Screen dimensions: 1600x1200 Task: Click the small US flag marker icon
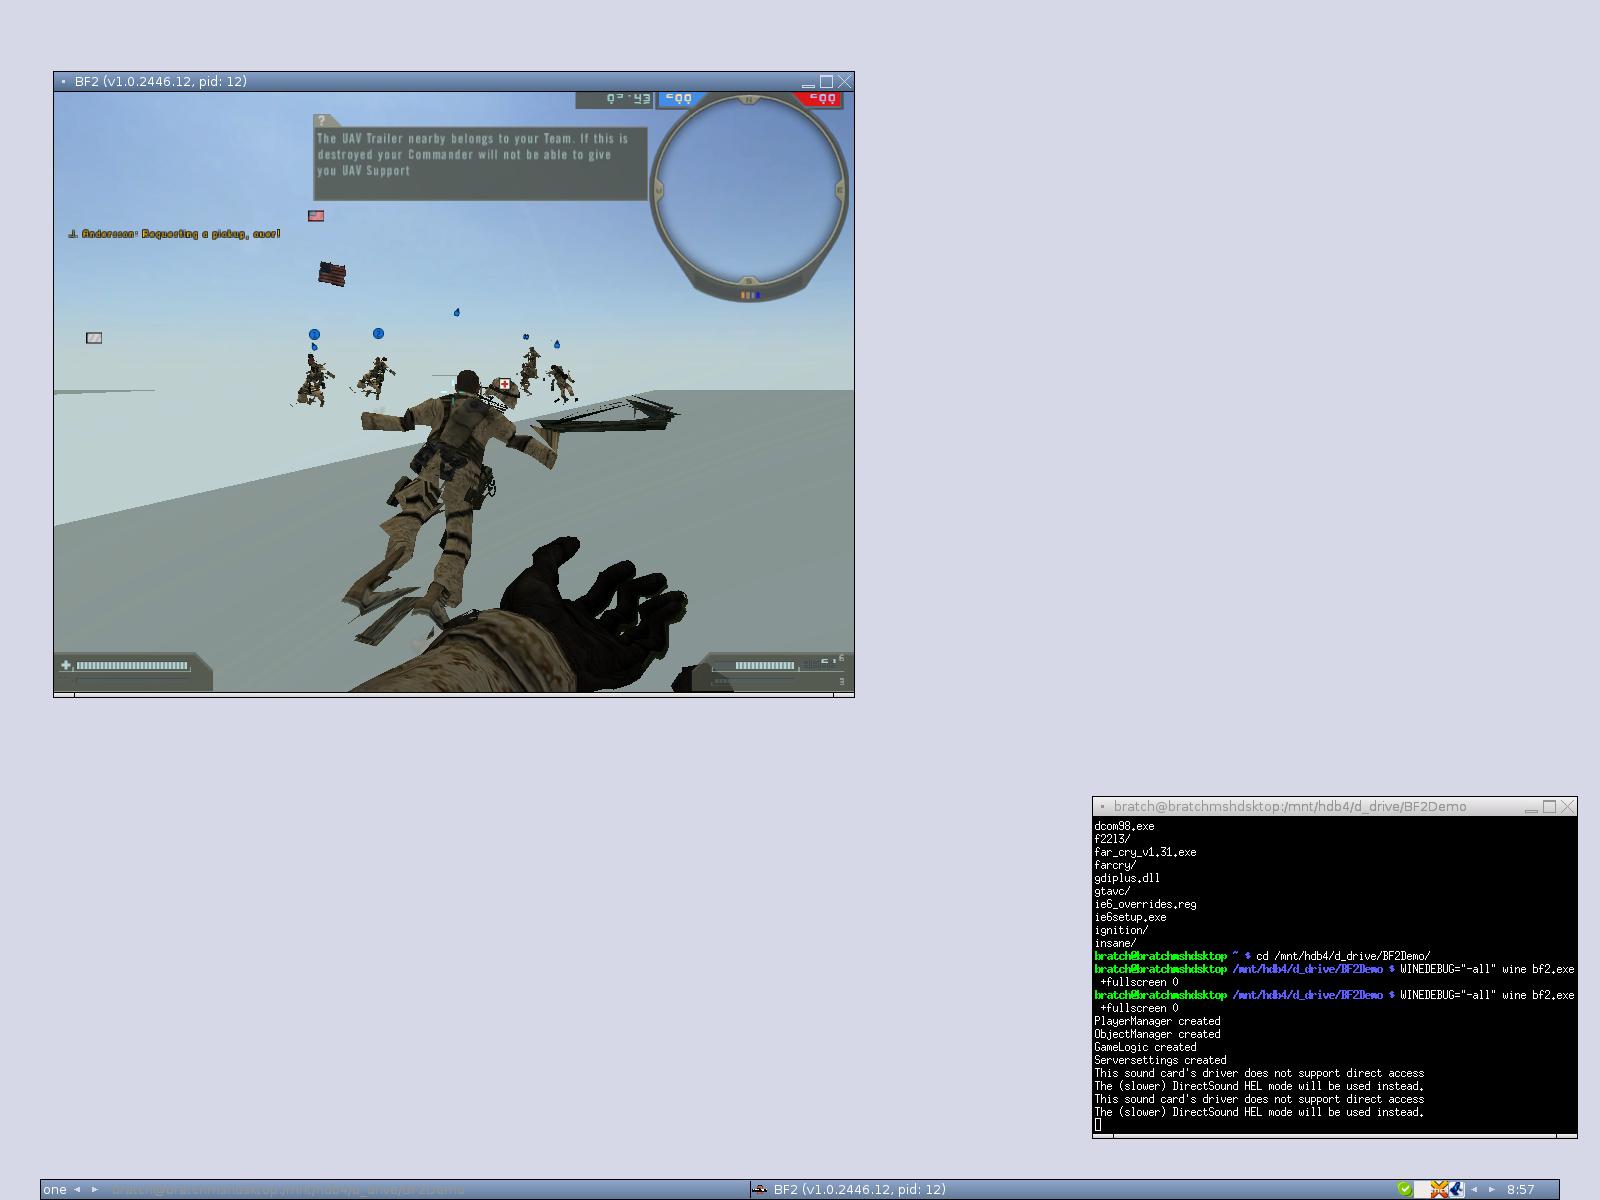(x=316, y=216)
